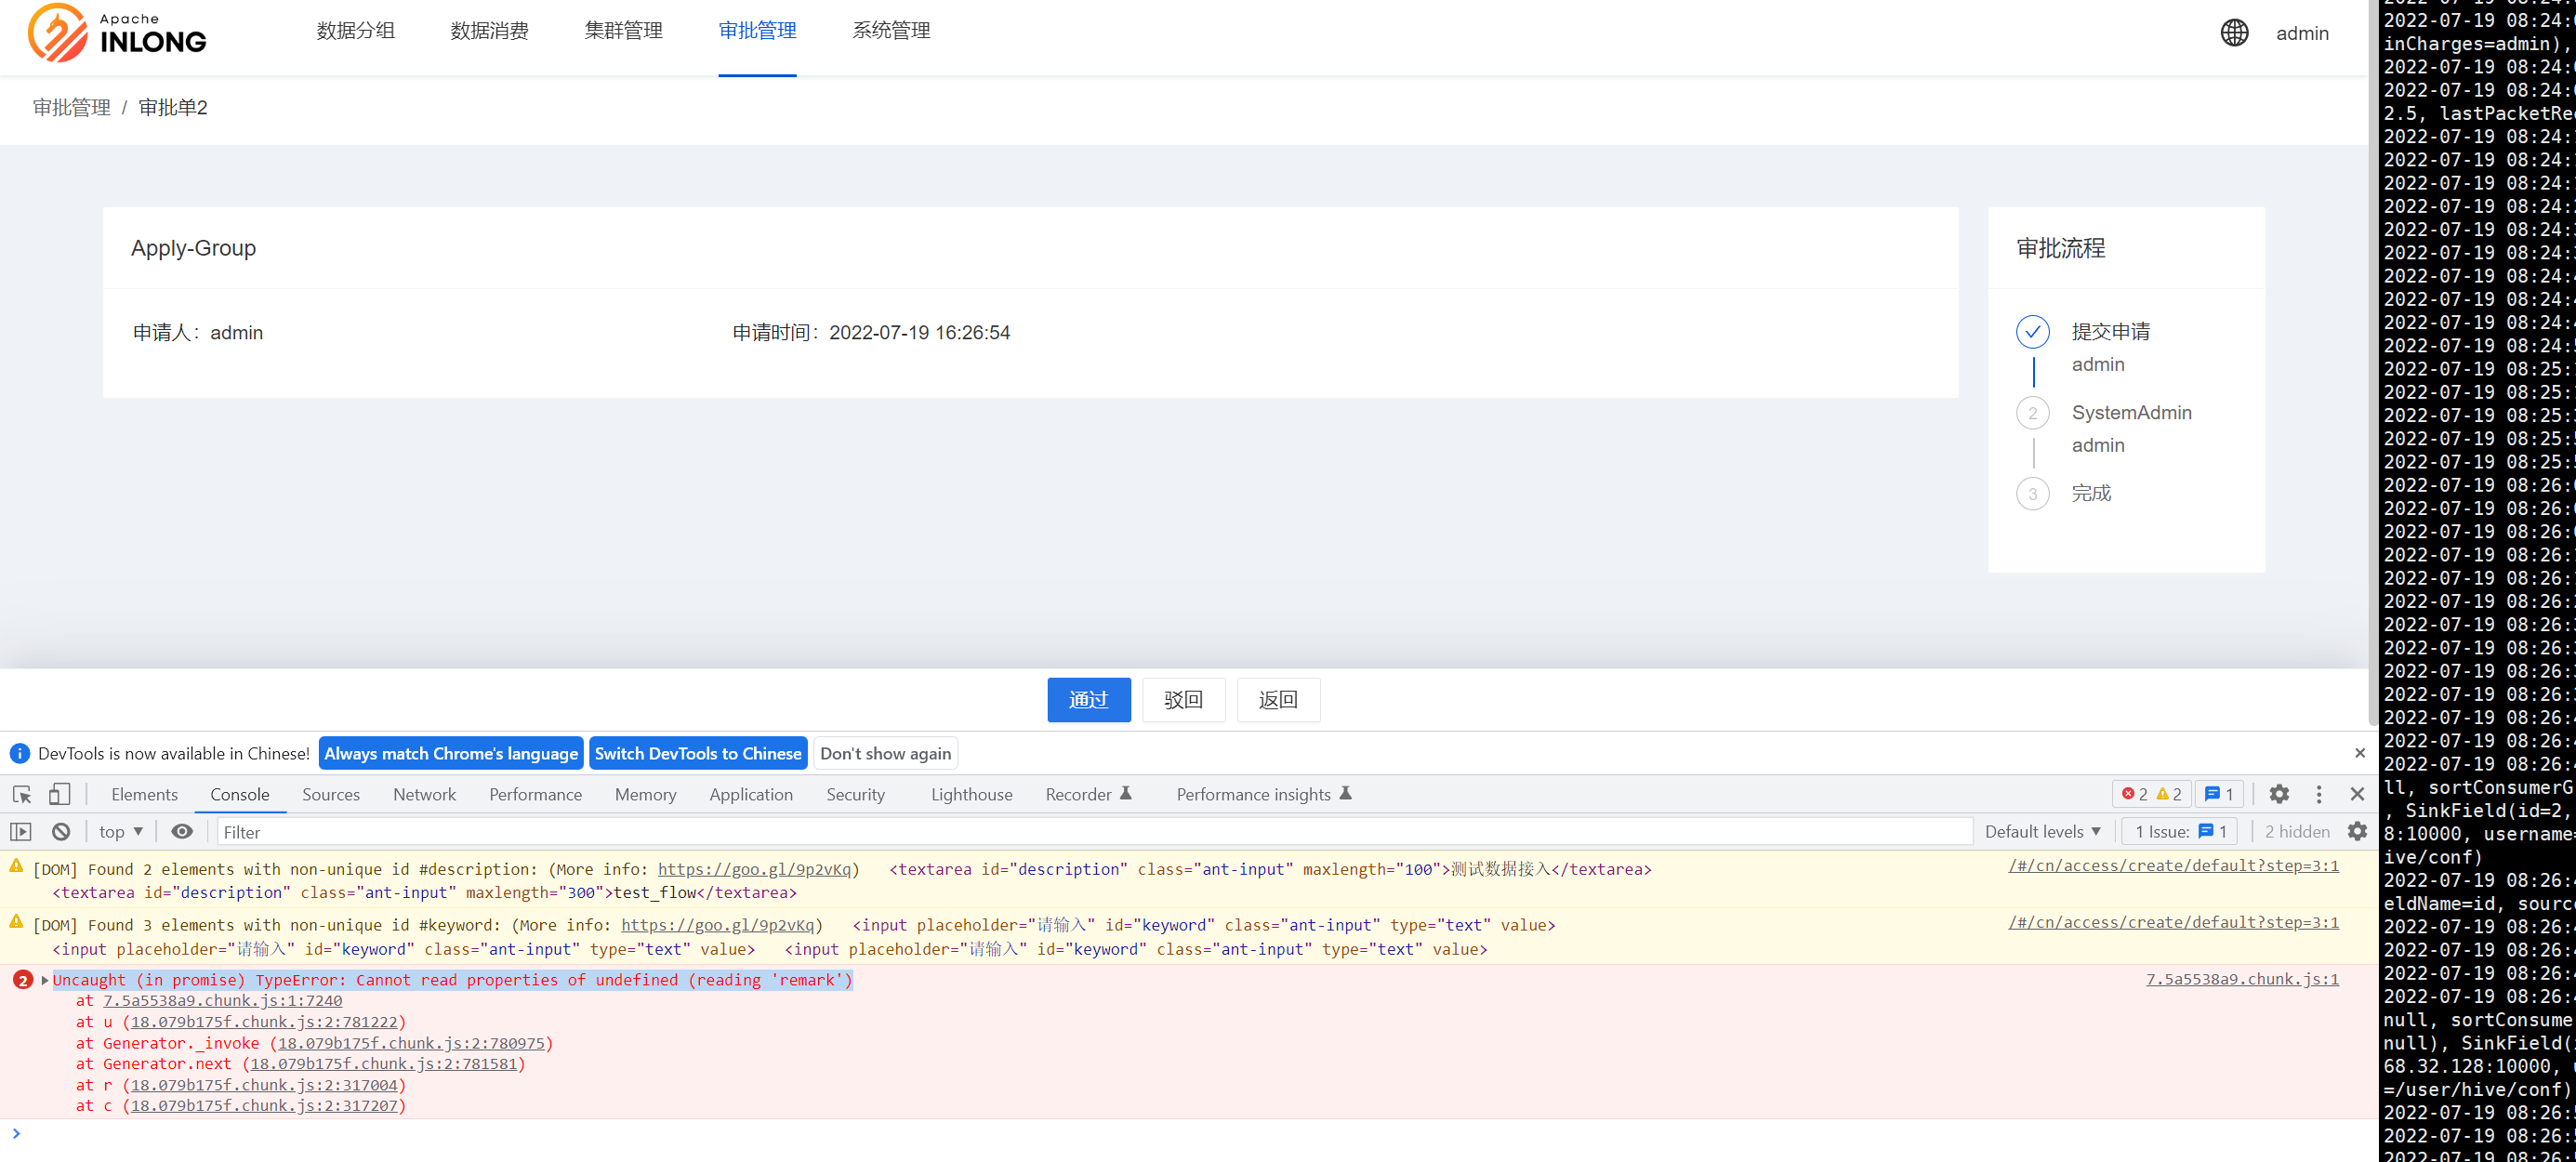Show the console sidebar icon
Image resolution: width=2576 pixels, height=1162 pixels.
click(21, 831)
